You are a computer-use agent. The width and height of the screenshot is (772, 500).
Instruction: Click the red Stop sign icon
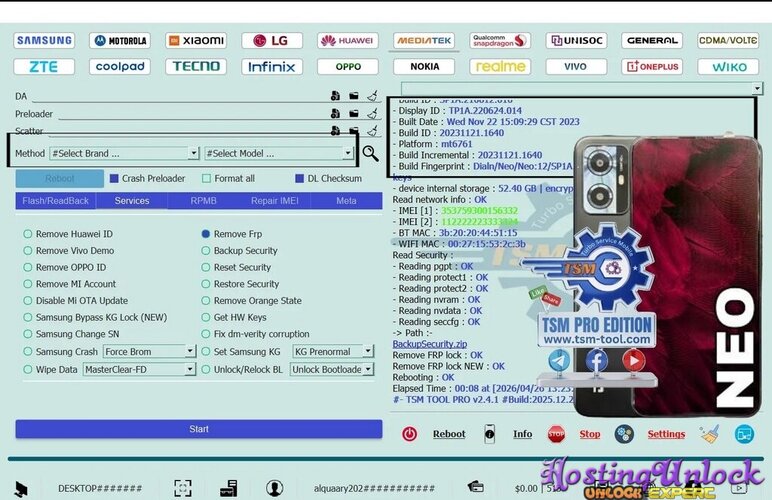click(556, 434)
